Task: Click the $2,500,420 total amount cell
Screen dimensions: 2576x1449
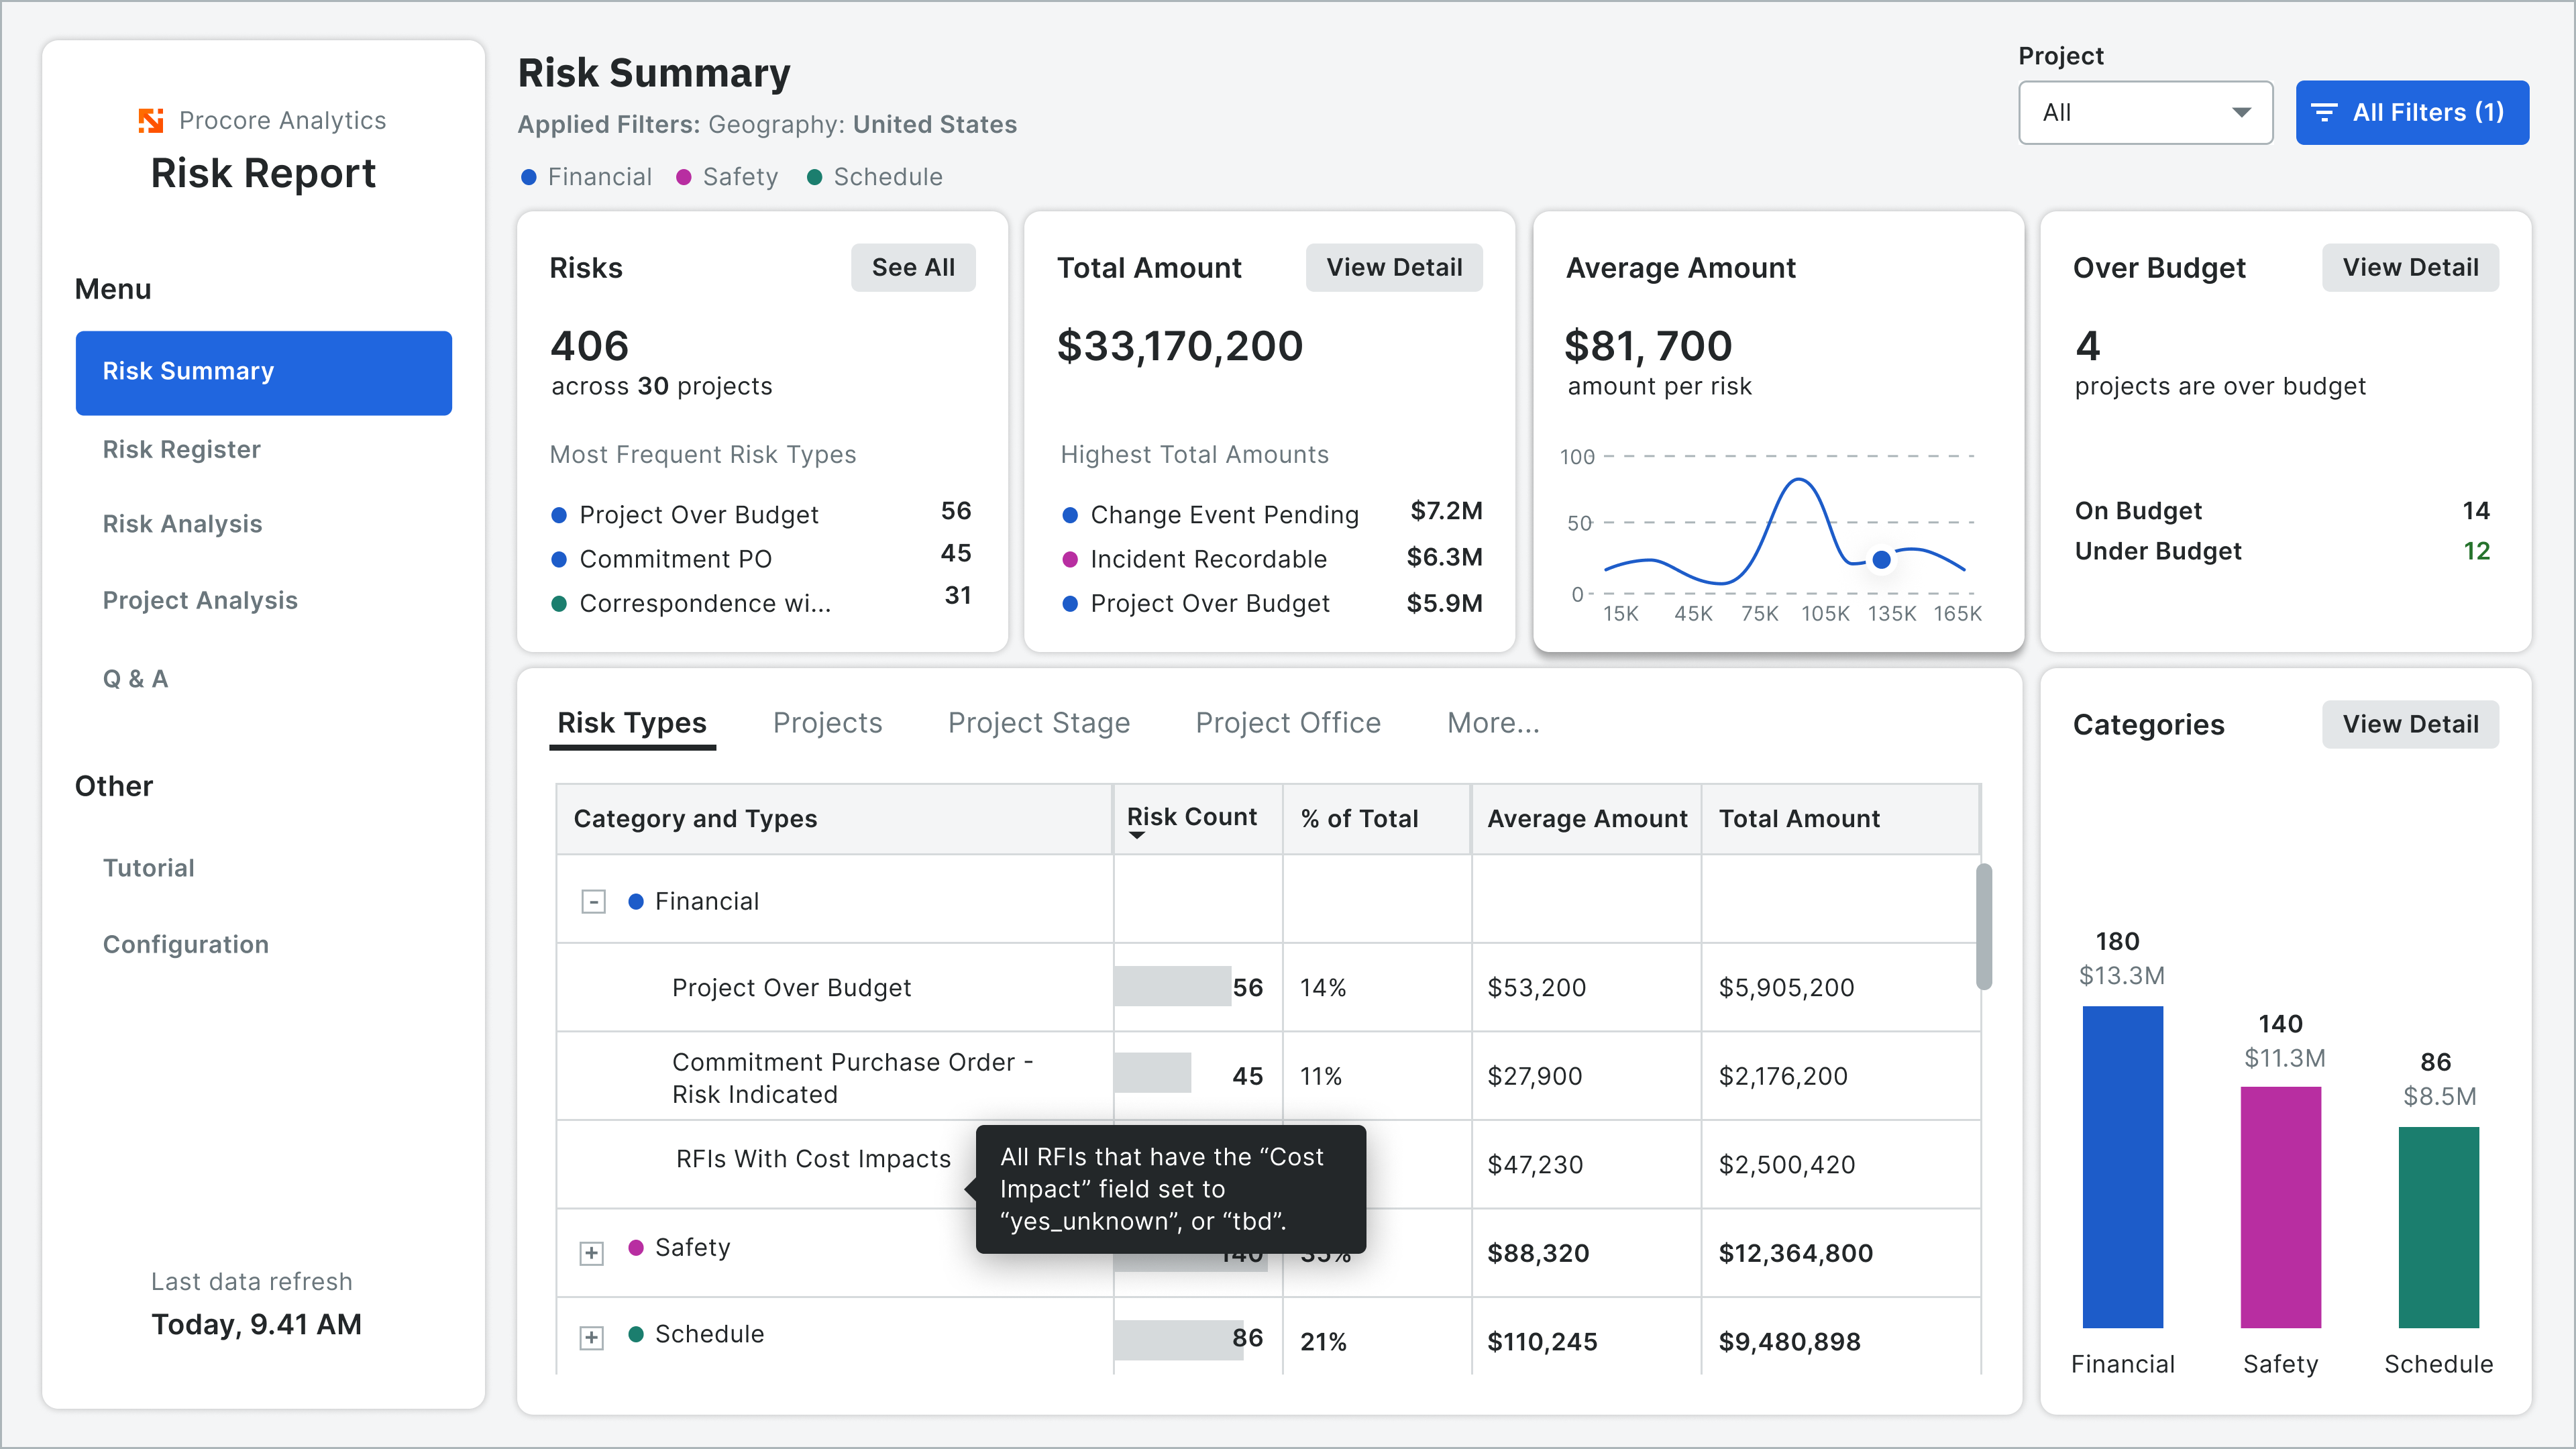Action: click(1786, 1165)
